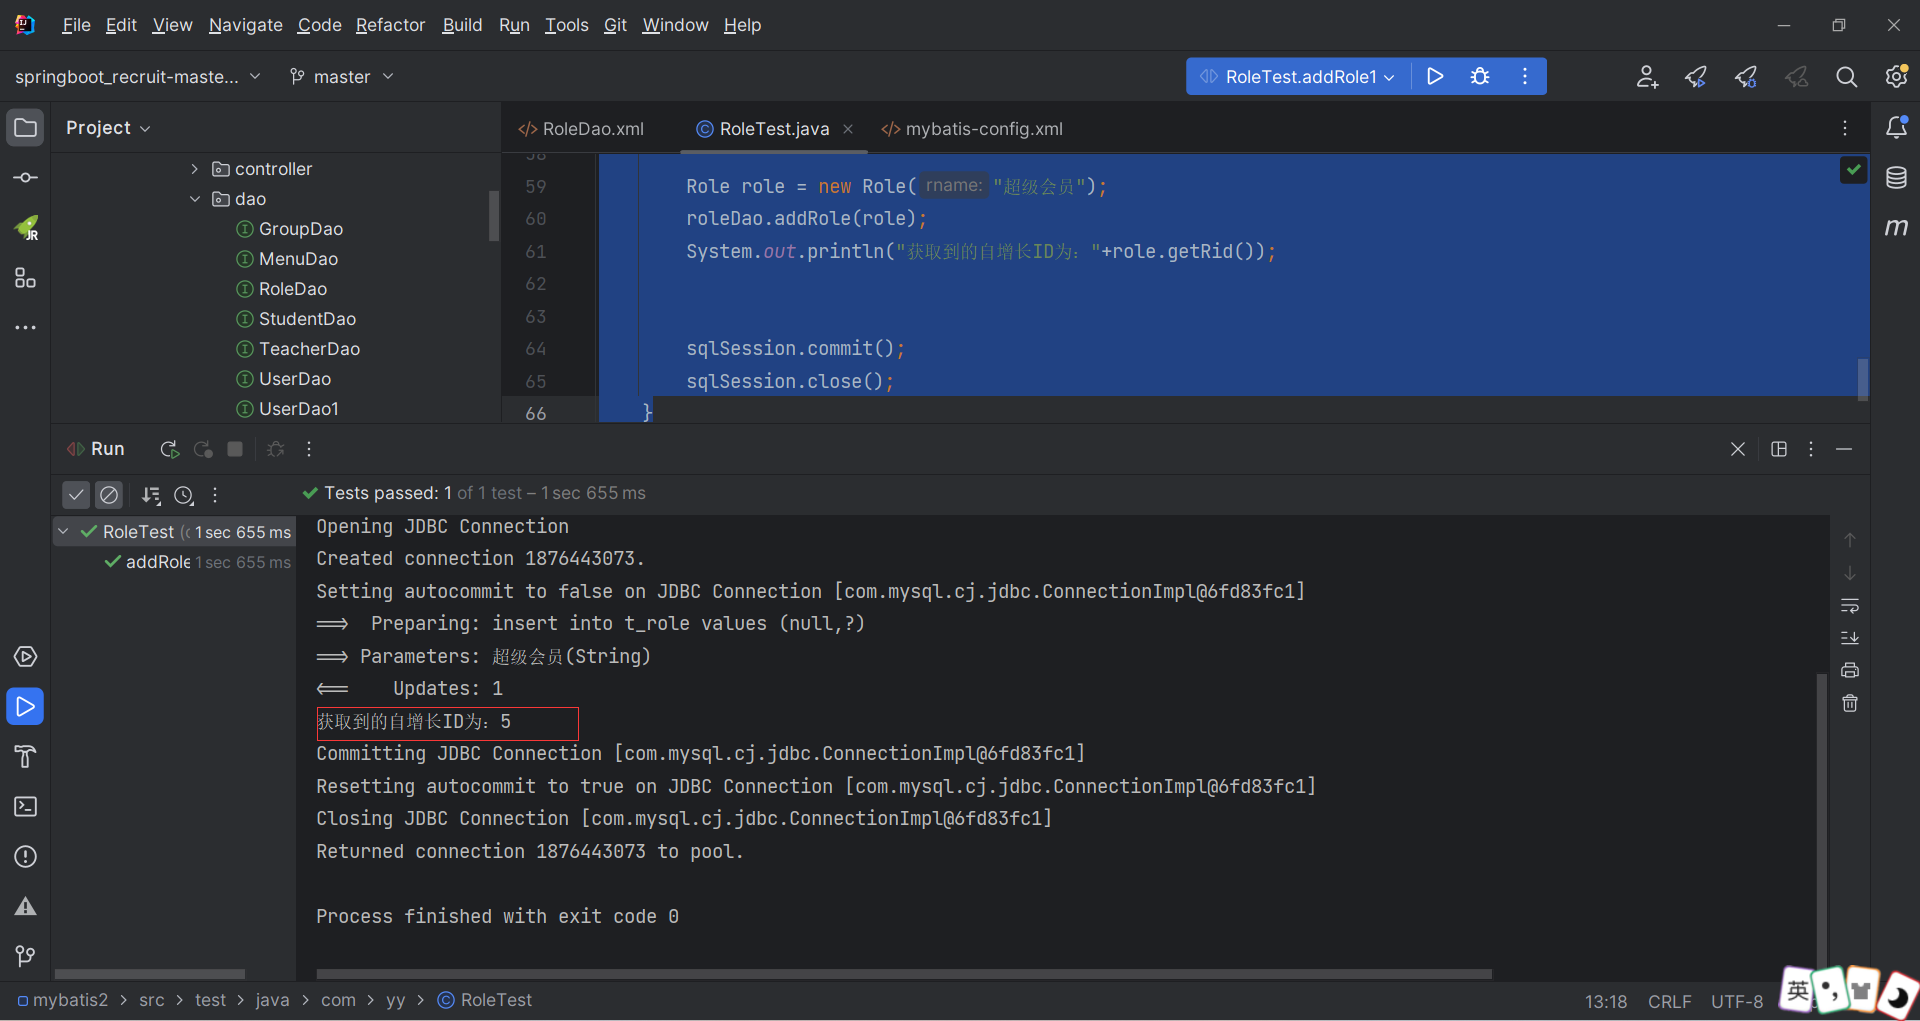
Task: Toggle the show ignored tests filter
Action: pos(109,495)
